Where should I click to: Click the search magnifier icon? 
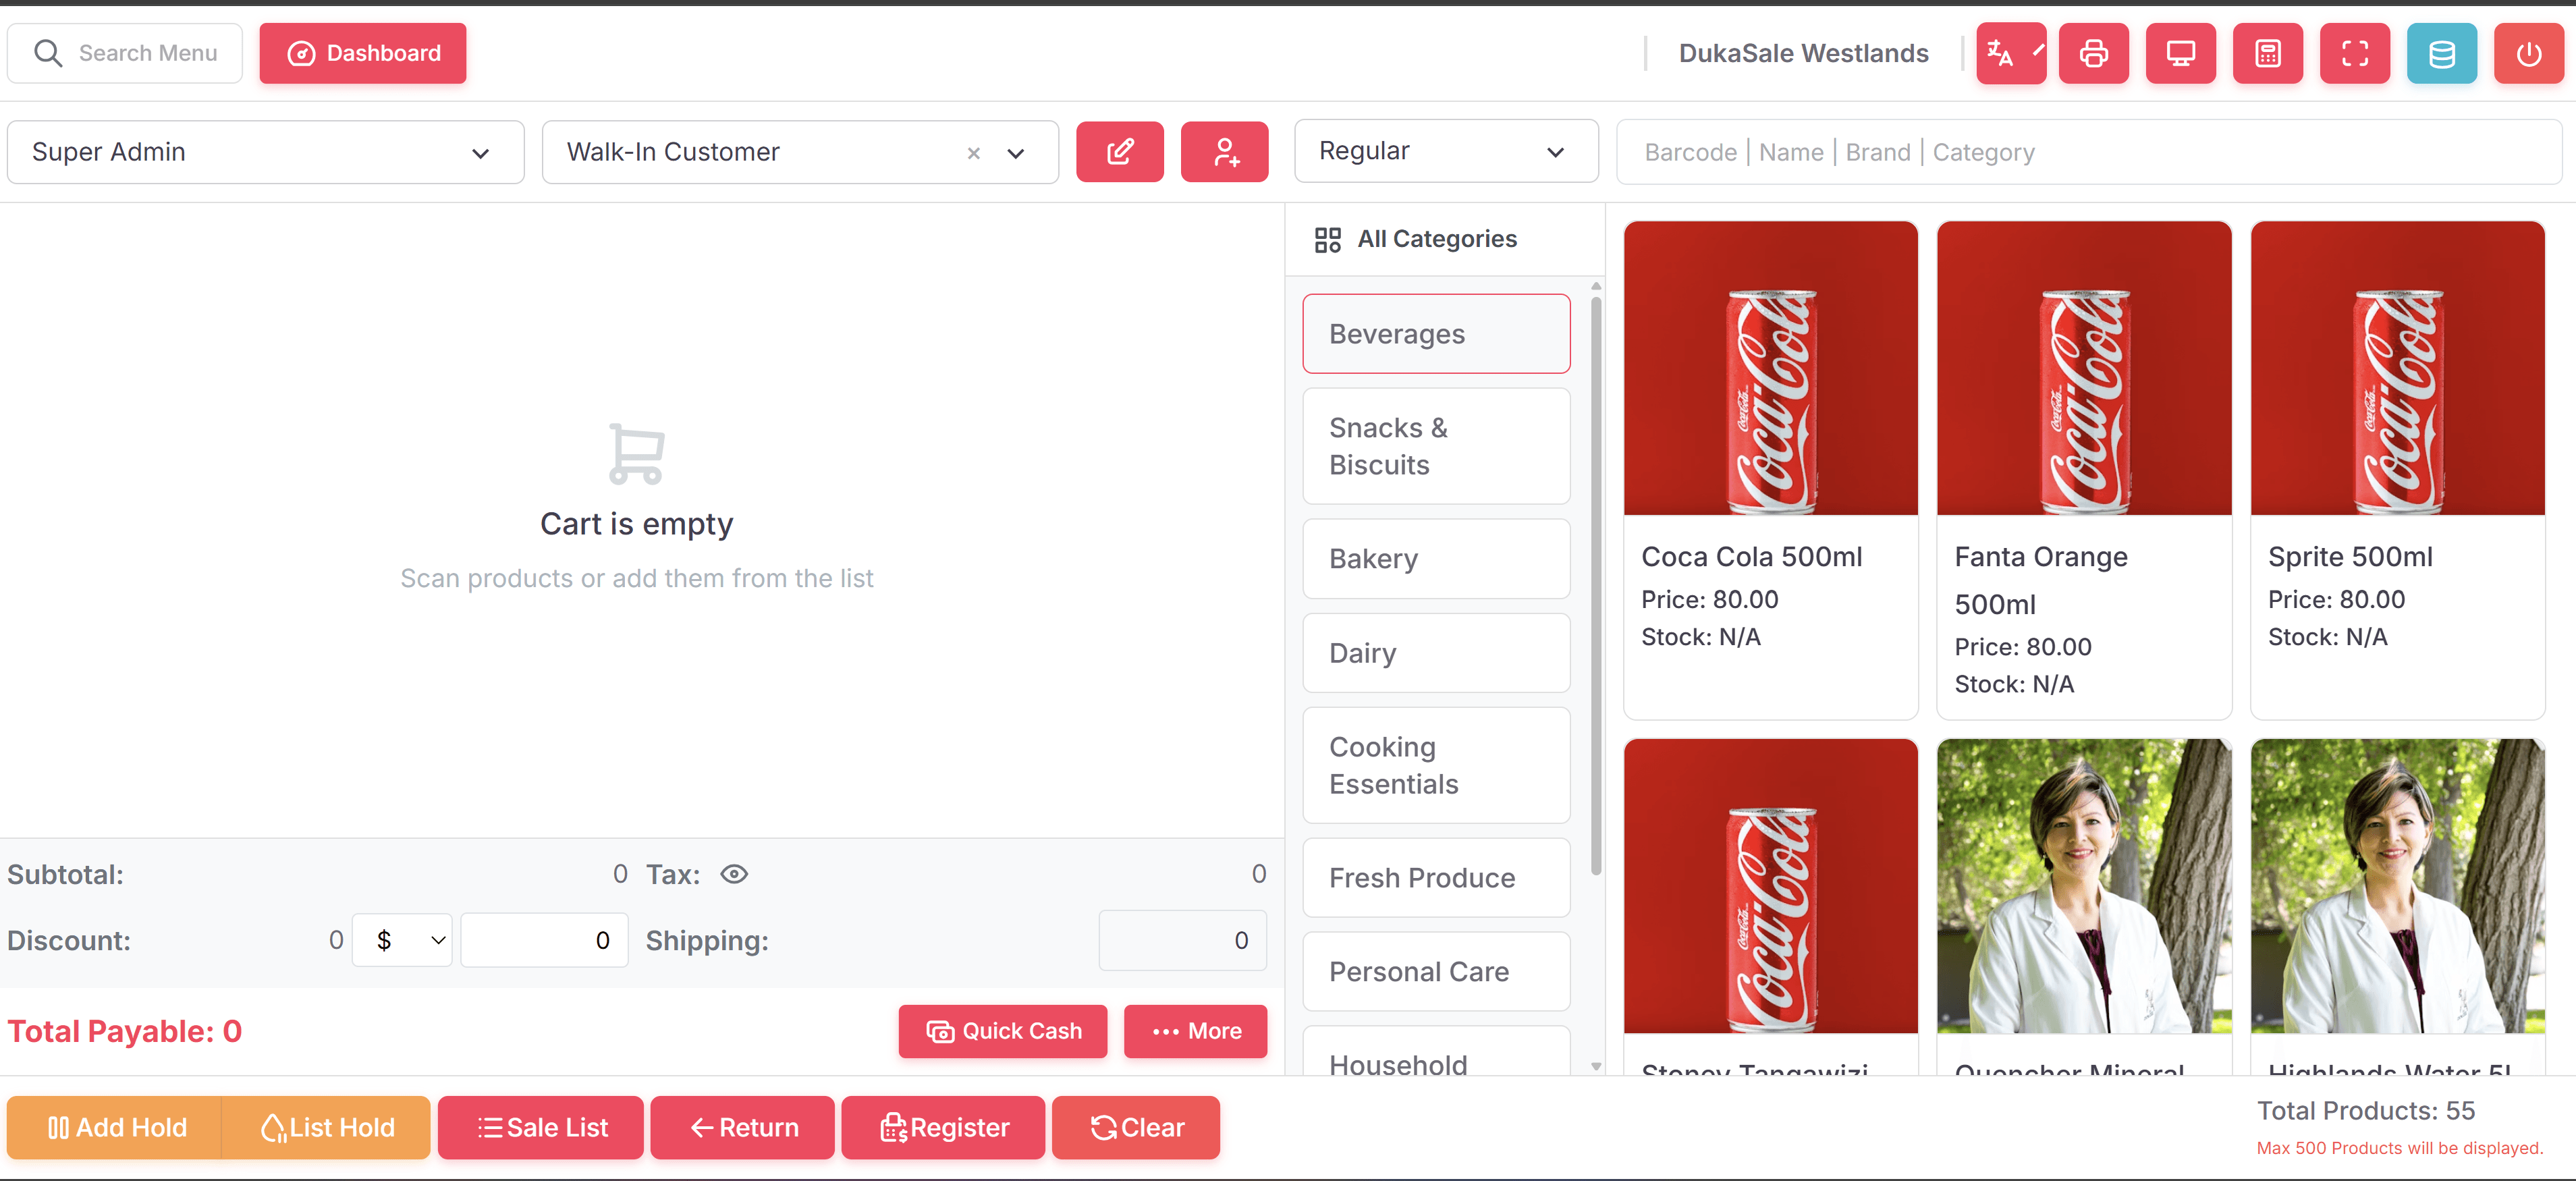coord(48,53)
